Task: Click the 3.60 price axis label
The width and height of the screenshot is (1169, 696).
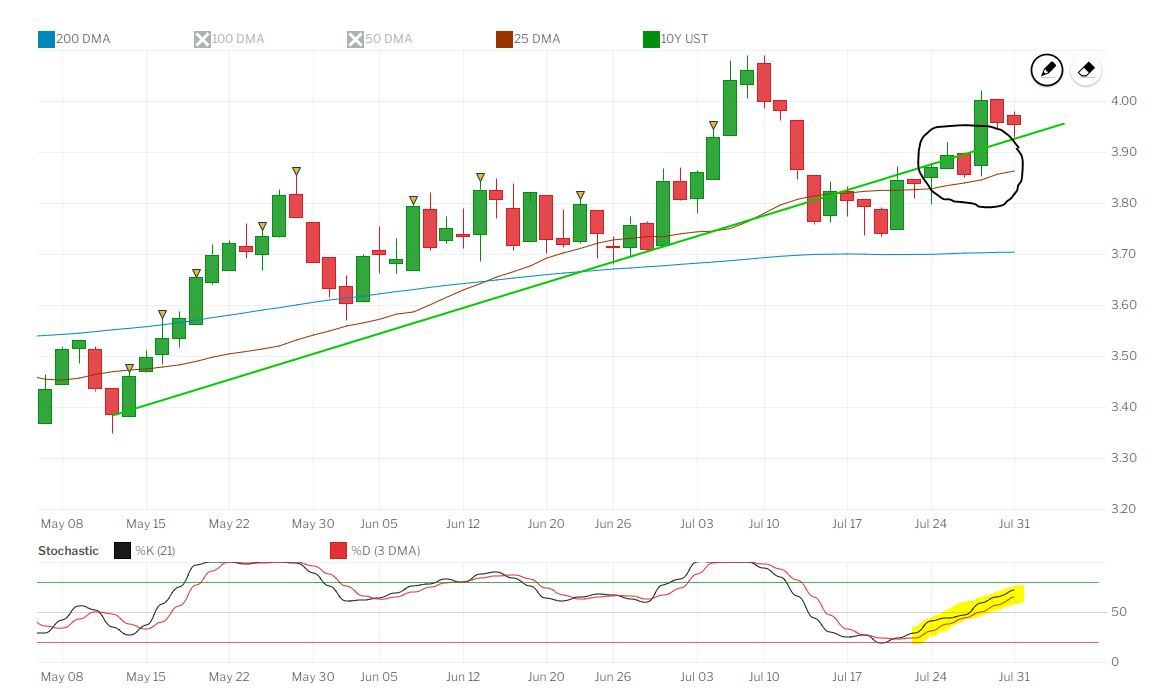Action: (x=1124, y=305)
